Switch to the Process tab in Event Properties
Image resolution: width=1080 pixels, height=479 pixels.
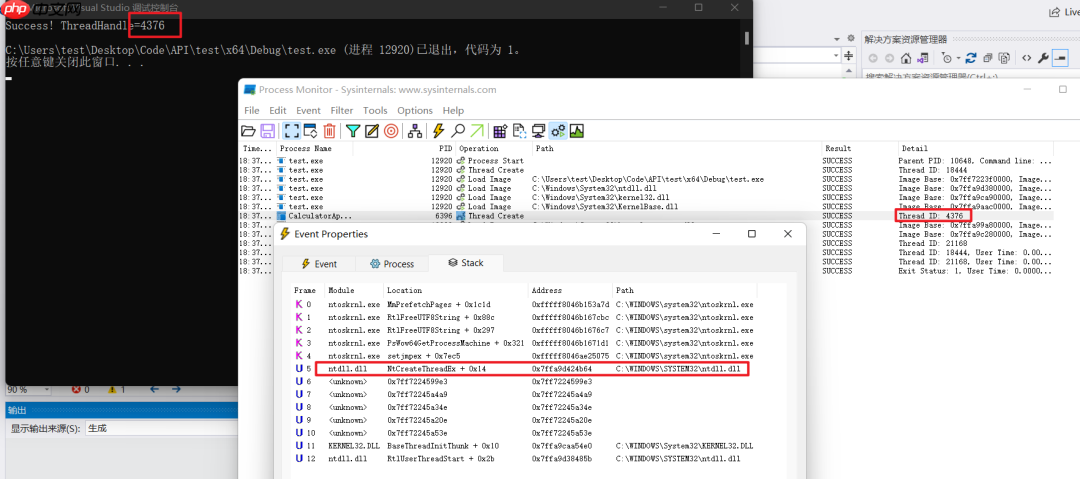point(392,264)
